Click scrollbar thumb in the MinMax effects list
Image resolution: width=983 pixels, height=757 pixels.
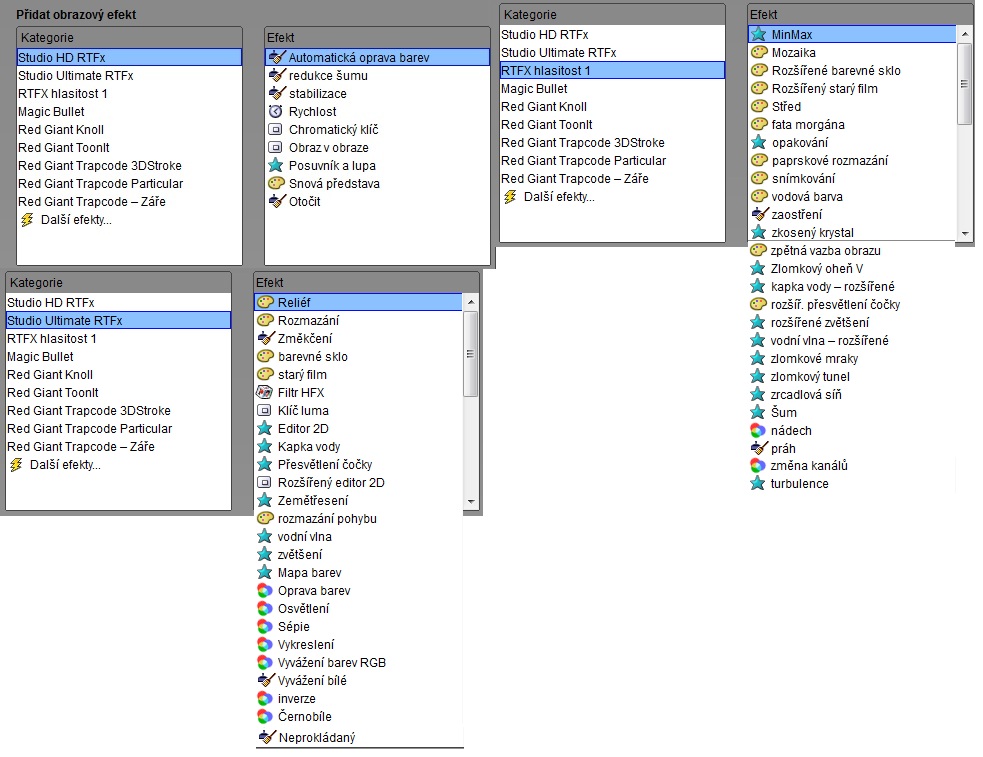(x=965, y=83)
